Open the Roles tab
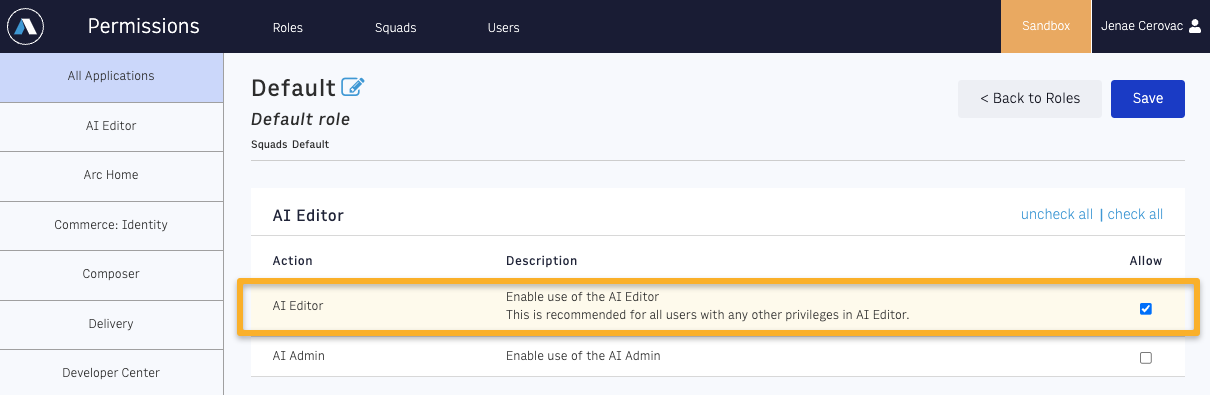 (288, 28)
